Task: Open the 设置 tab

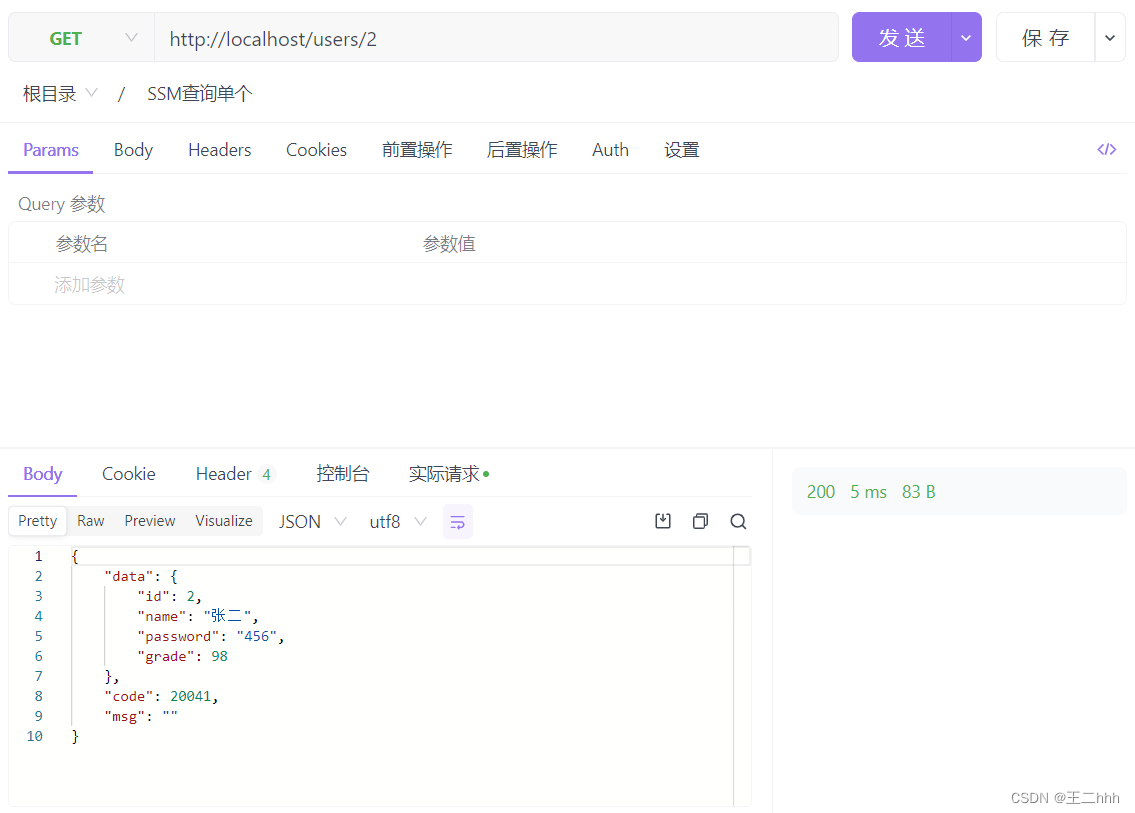Action: [682, 150]
